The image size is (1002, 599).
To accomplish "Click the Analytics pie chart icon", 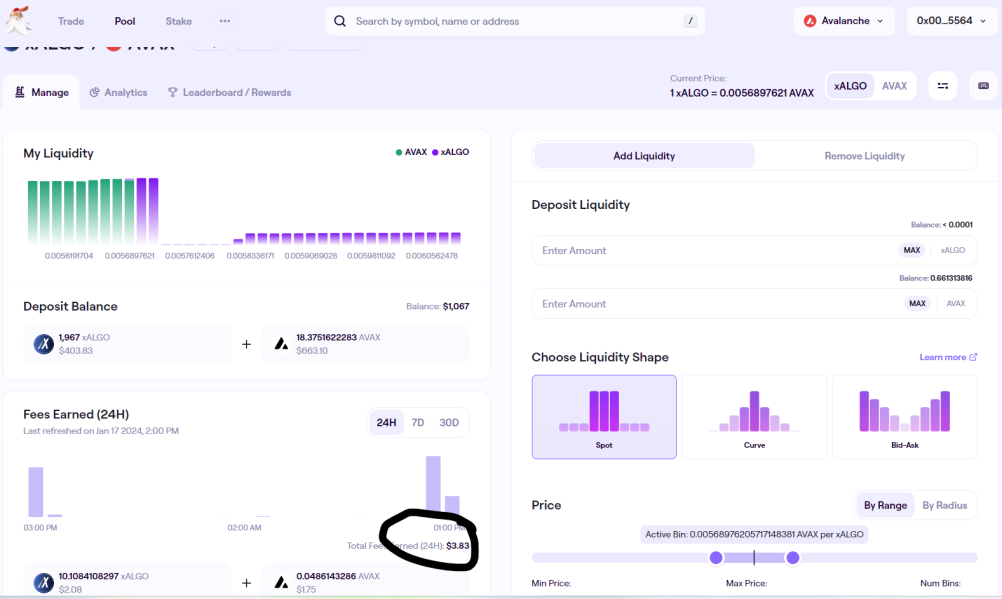I will [x=95, y=92].
